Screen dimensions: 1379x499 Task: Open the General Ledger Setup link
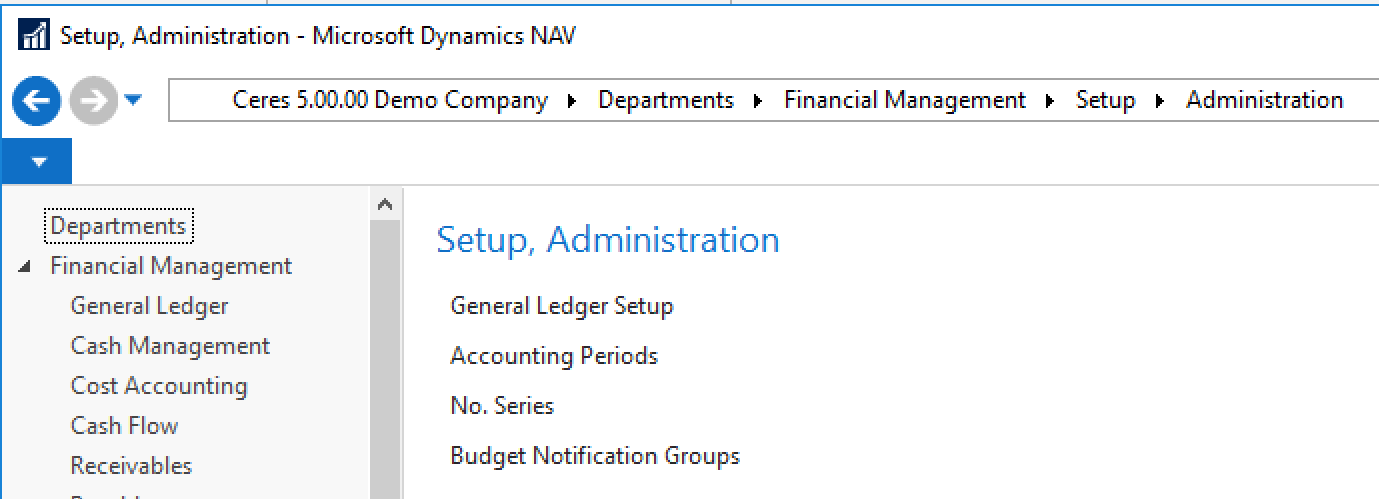[562, 306]
